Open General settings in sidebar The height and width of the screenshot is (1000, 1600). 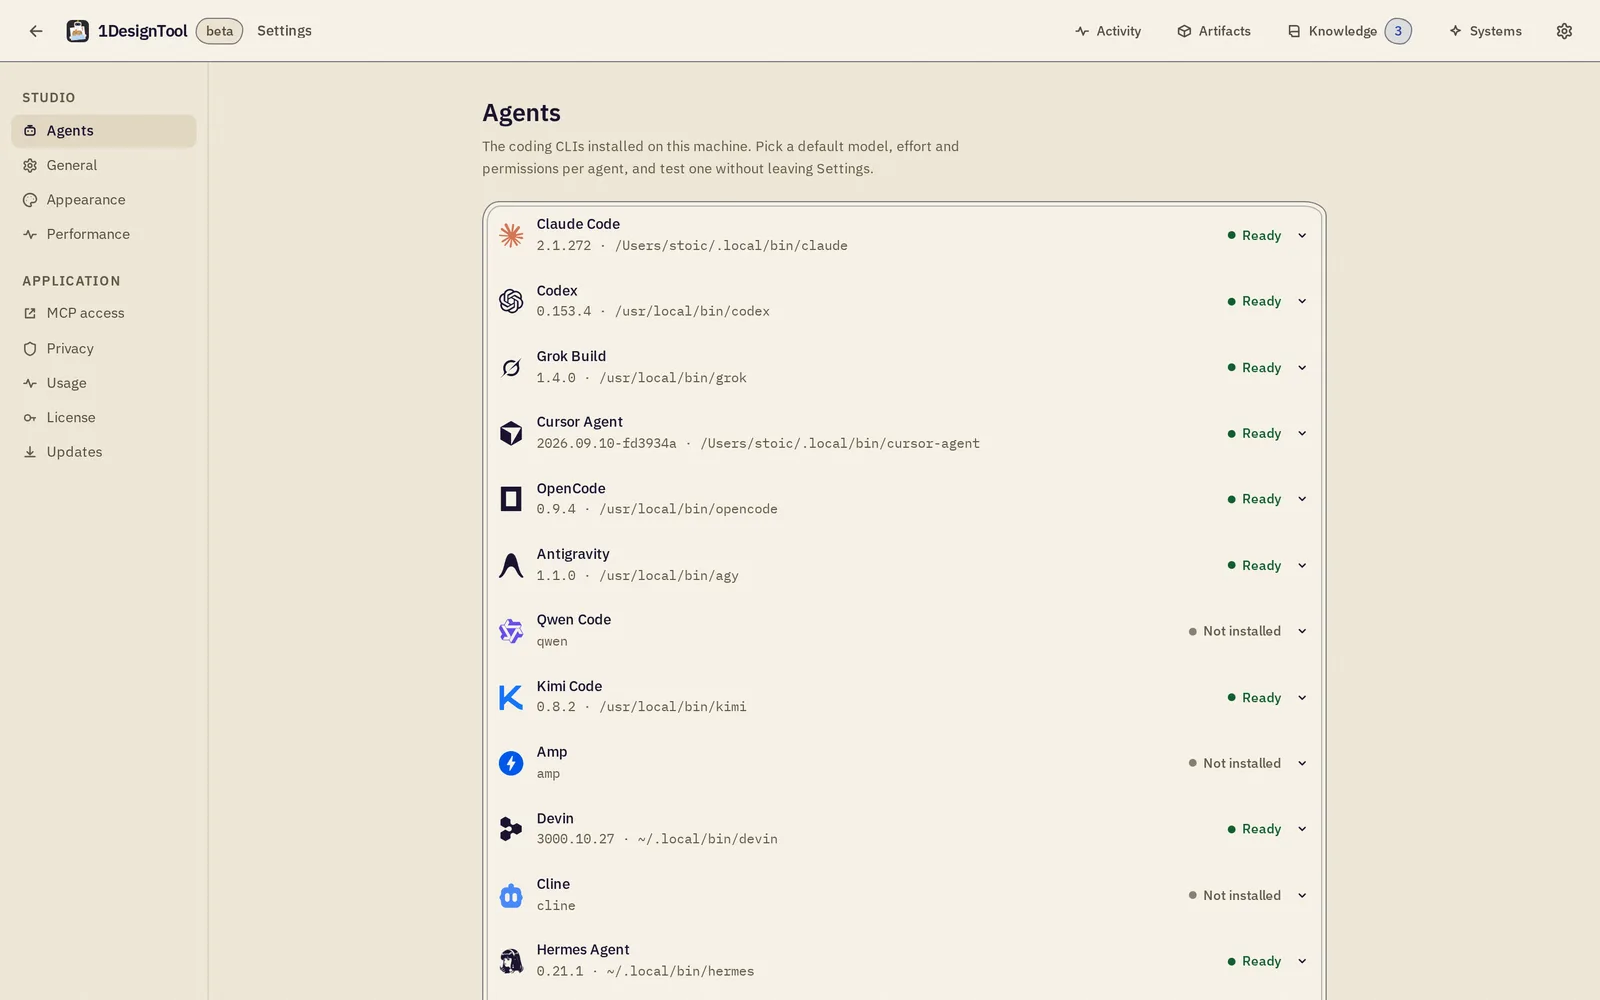pyautogui.click(x=104, y=165)
